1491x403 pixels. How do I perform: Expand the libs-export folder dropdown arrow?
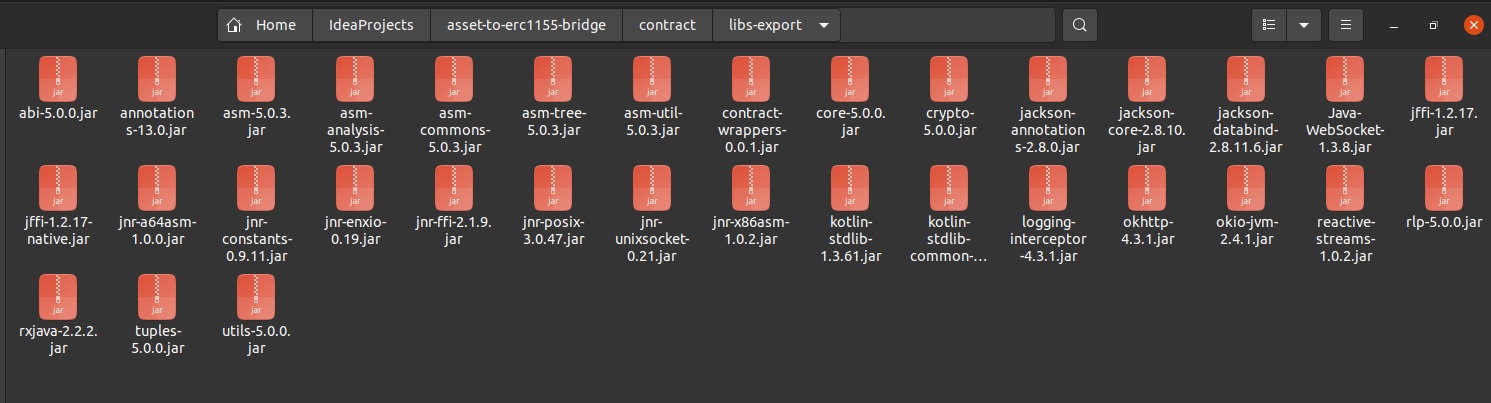coord(823,25)
